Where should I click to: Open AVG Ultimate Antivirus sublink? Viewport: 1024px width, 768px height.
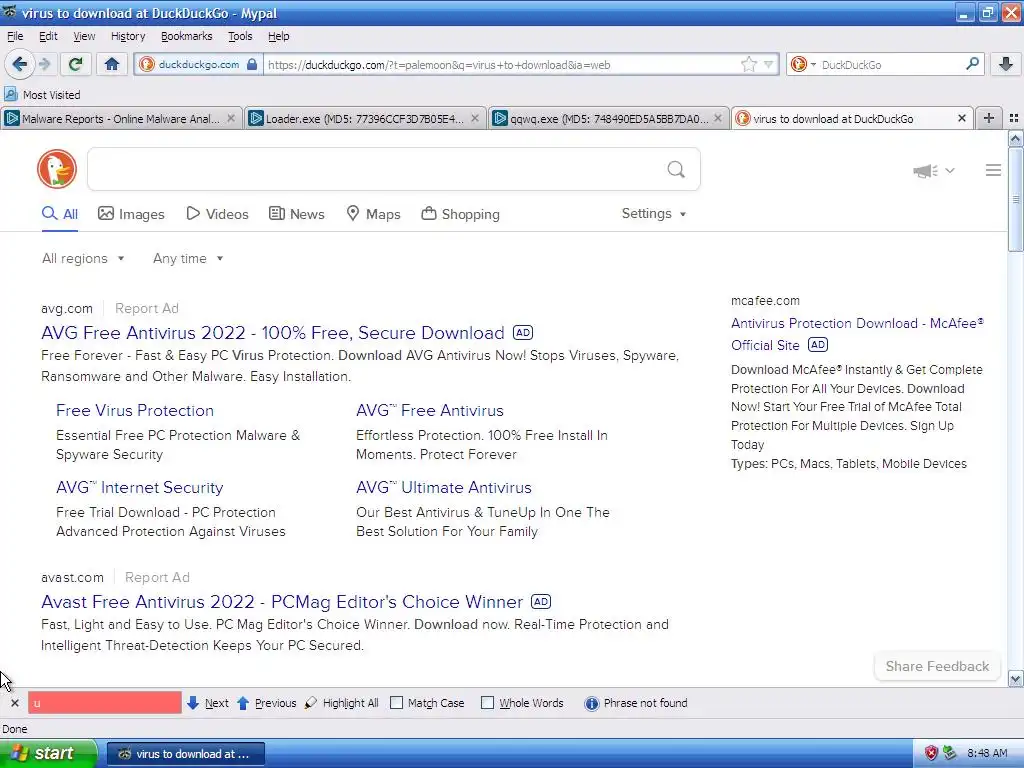point(444,488)
